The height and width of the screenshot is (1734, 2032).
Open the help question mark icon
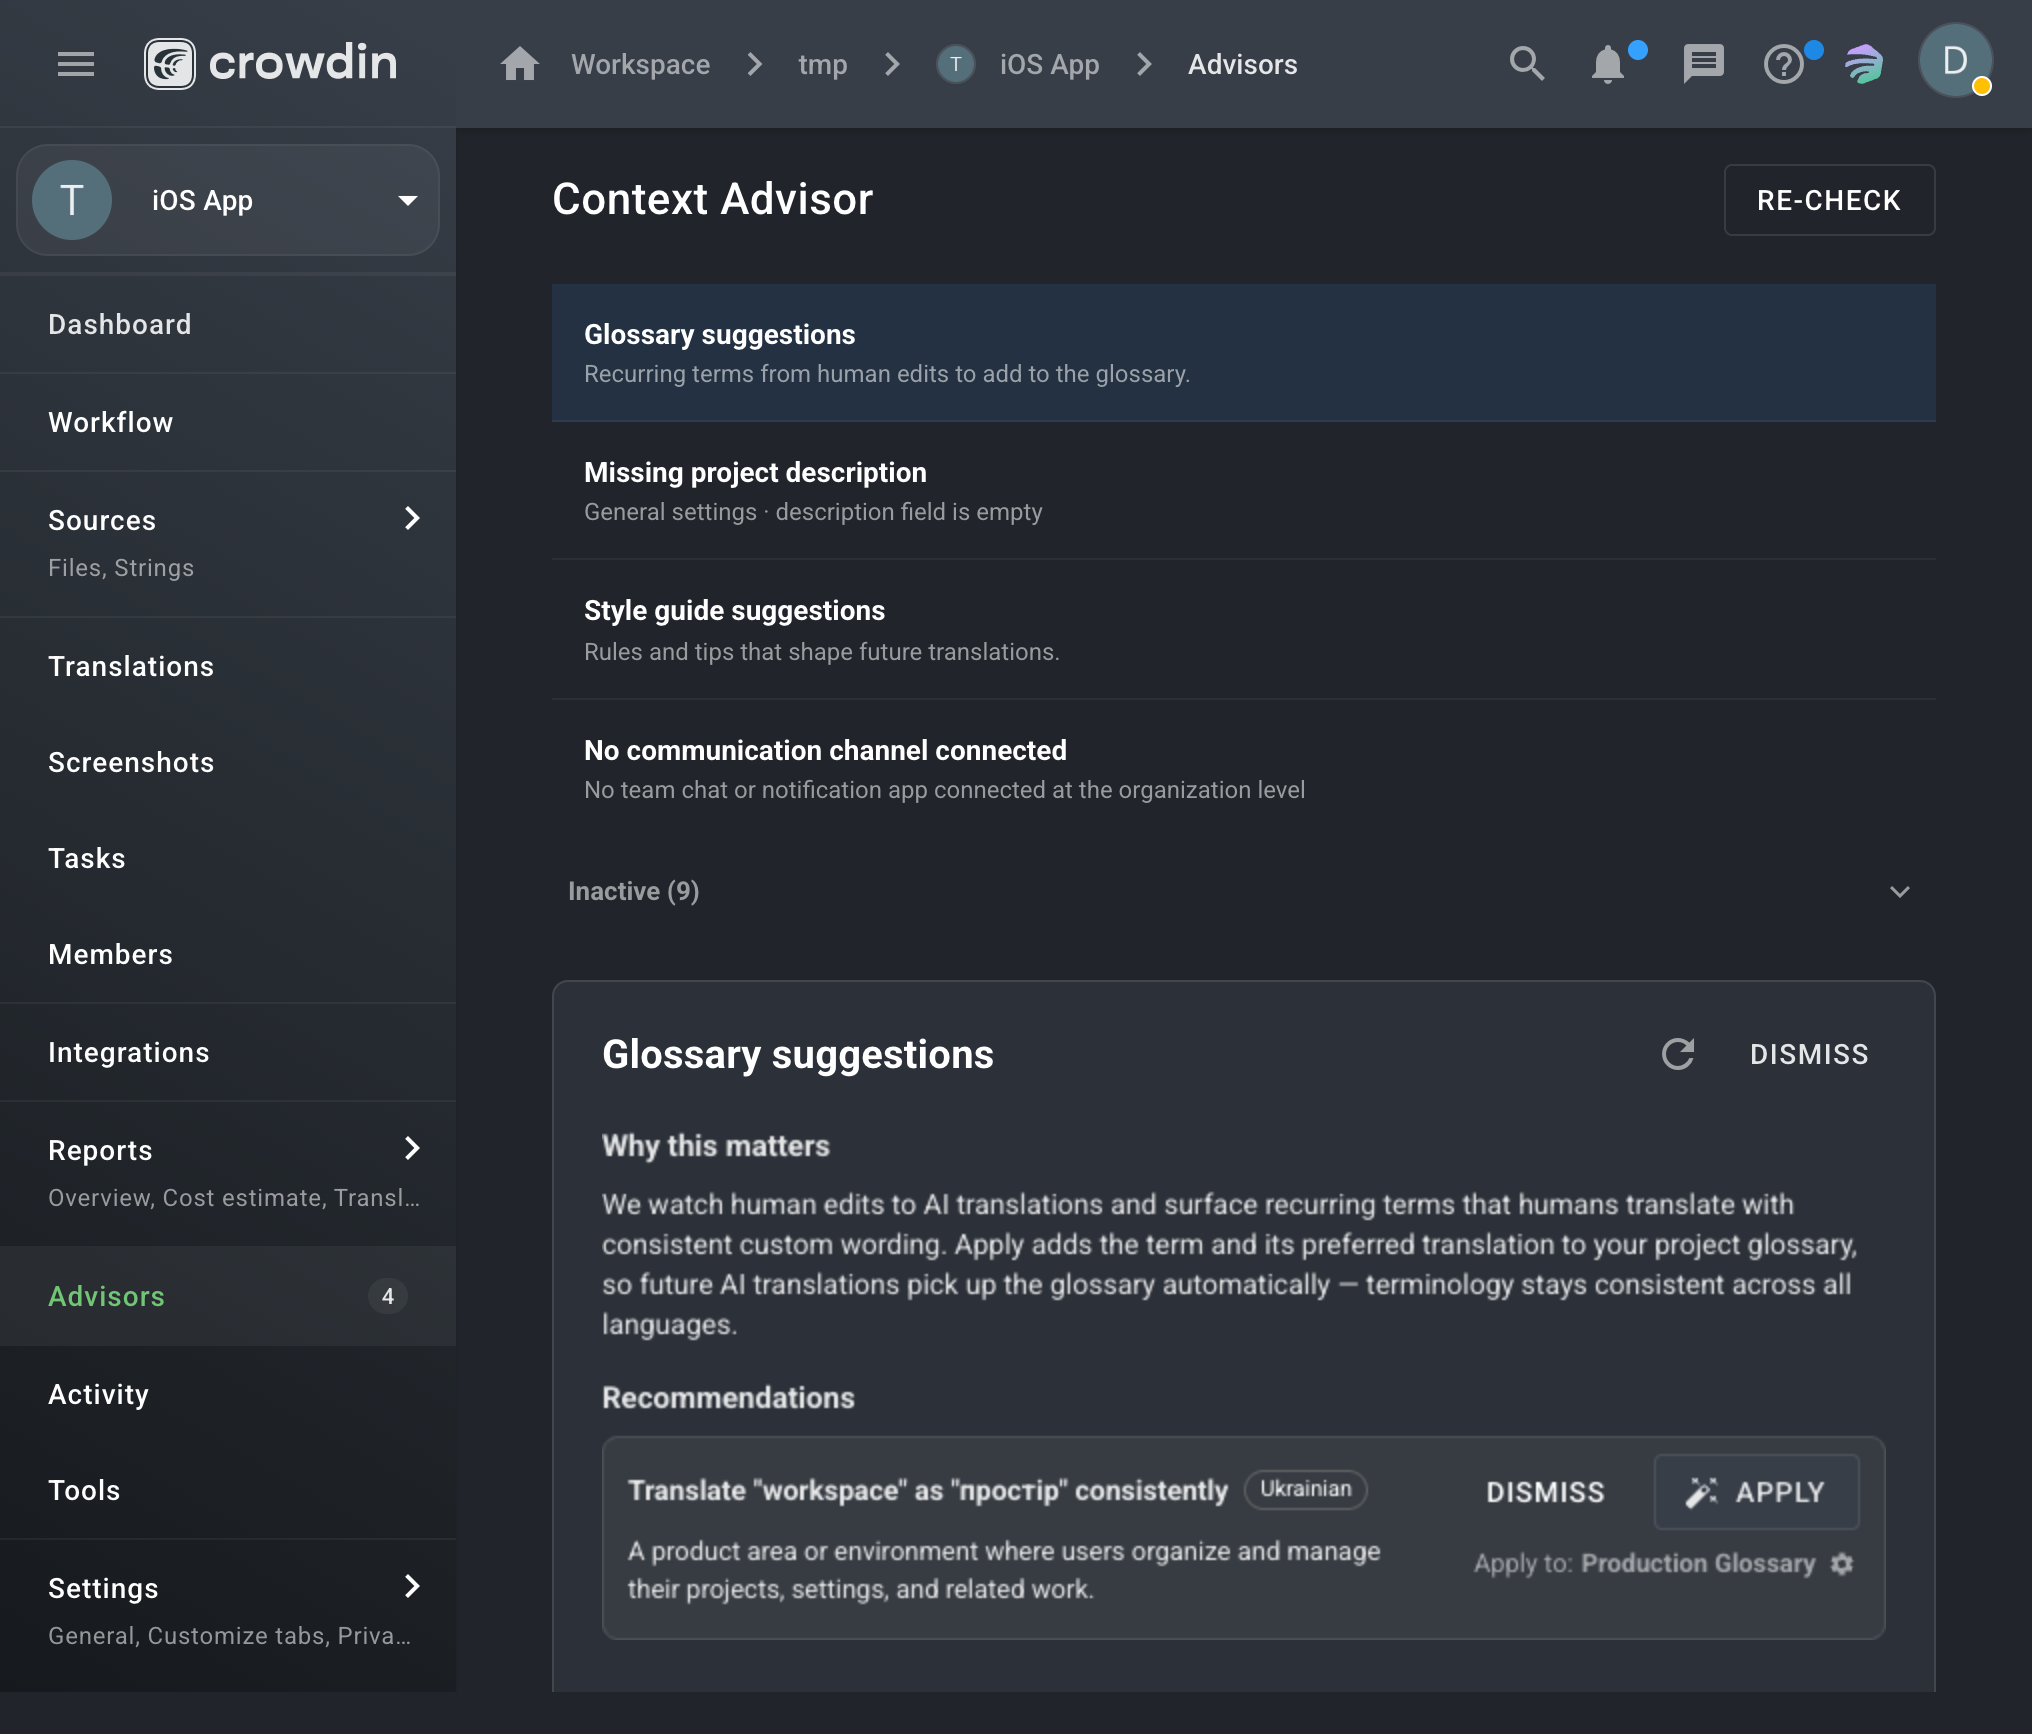coord(1784,64)
